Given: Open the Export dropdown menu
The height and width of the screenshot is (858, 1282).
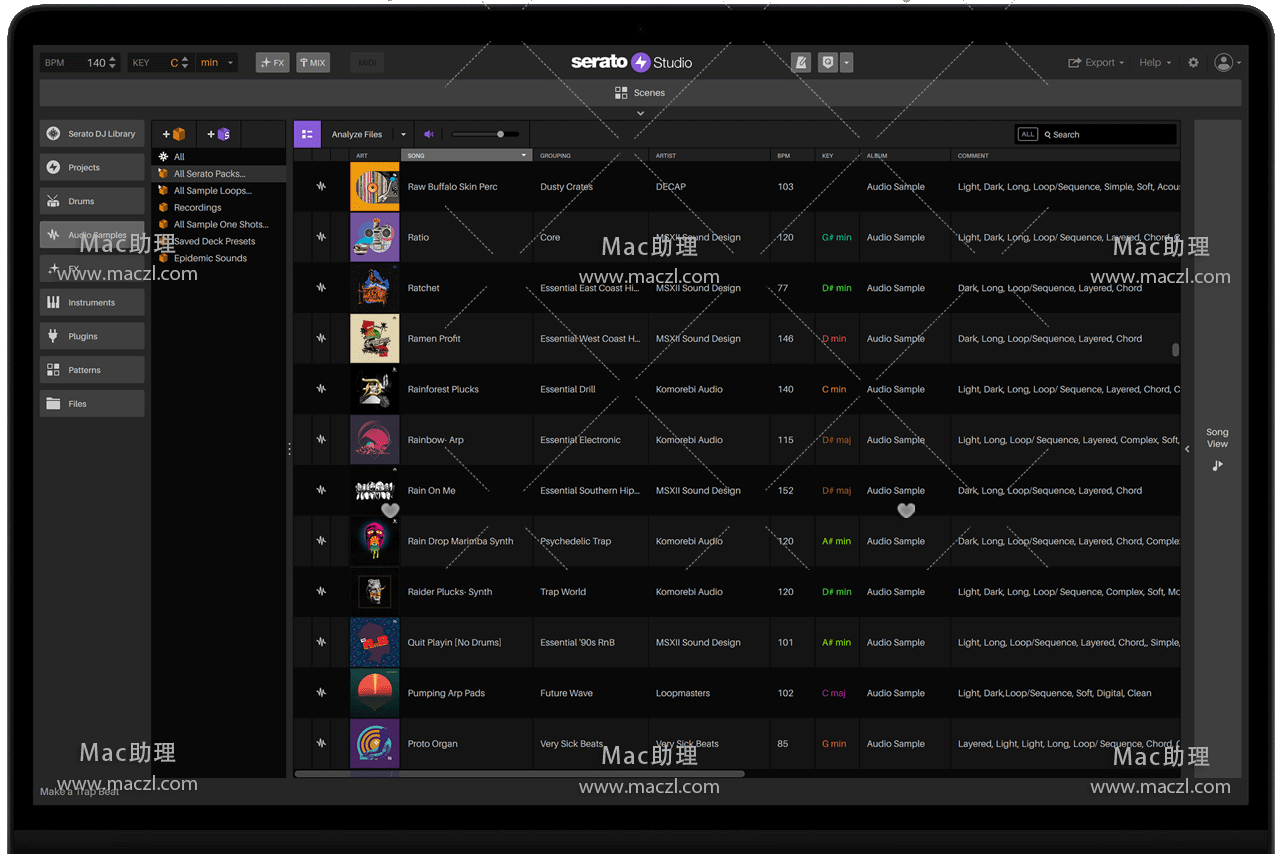Looking at the screenshot, I should pyautogui.click(x=1096, y=62).
